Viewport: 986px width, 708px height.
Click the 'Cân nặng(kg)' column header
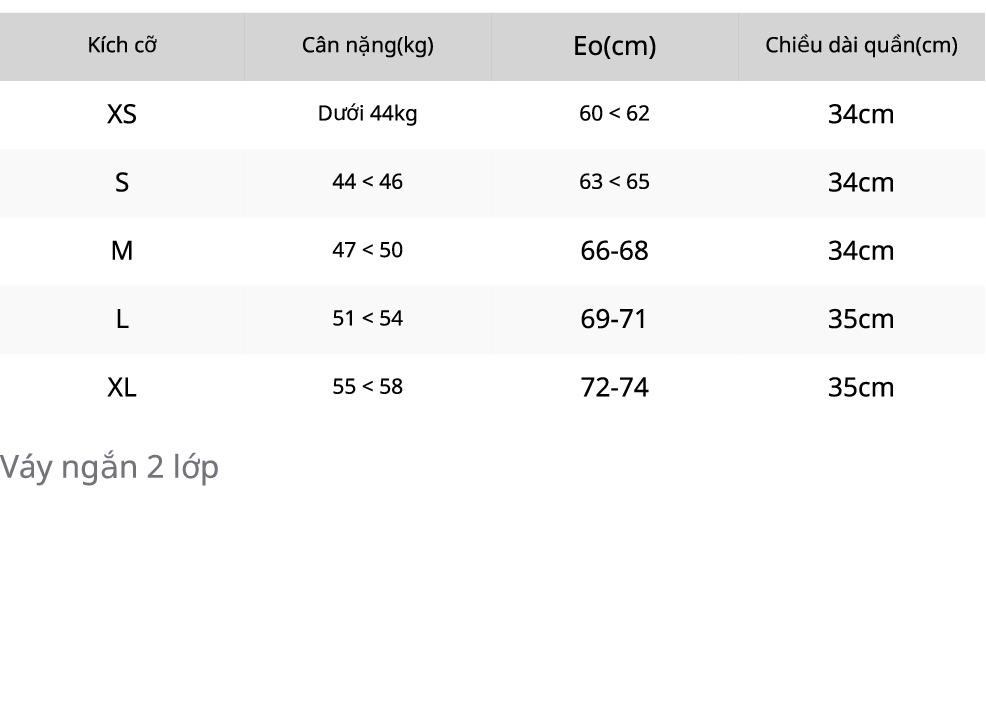tap(368, 45)
